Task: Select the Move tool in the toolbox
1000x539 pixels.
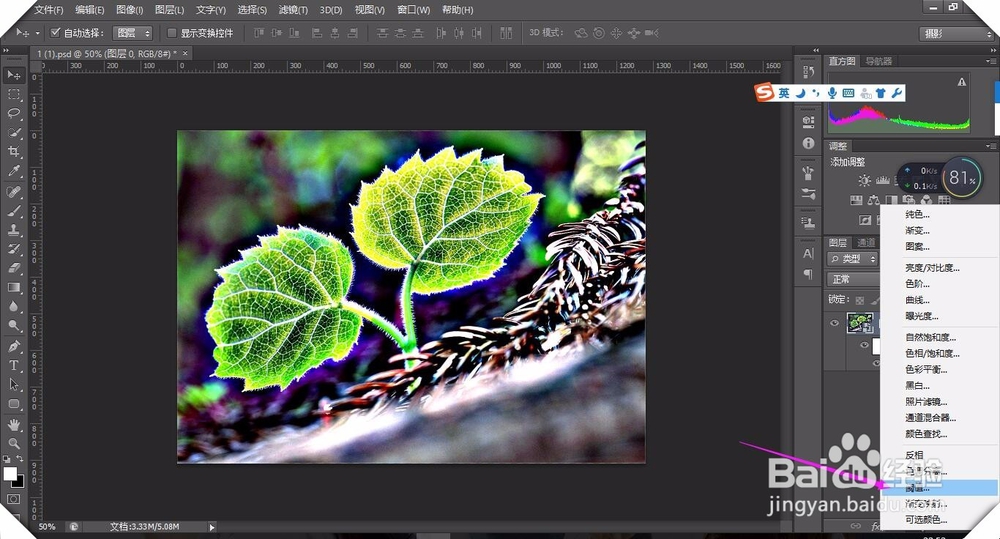Action: click(13, 75)
